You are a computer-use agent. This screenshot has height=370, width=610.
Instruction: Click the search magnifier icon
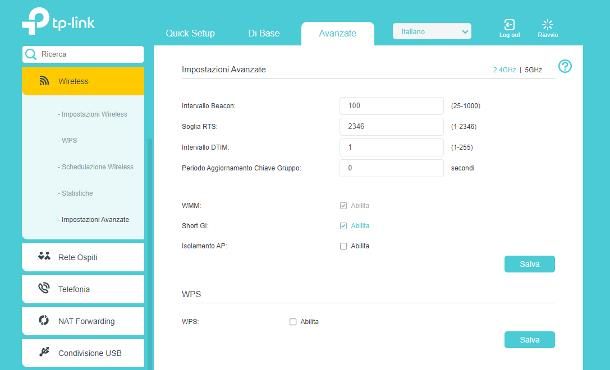coord(31,54)
